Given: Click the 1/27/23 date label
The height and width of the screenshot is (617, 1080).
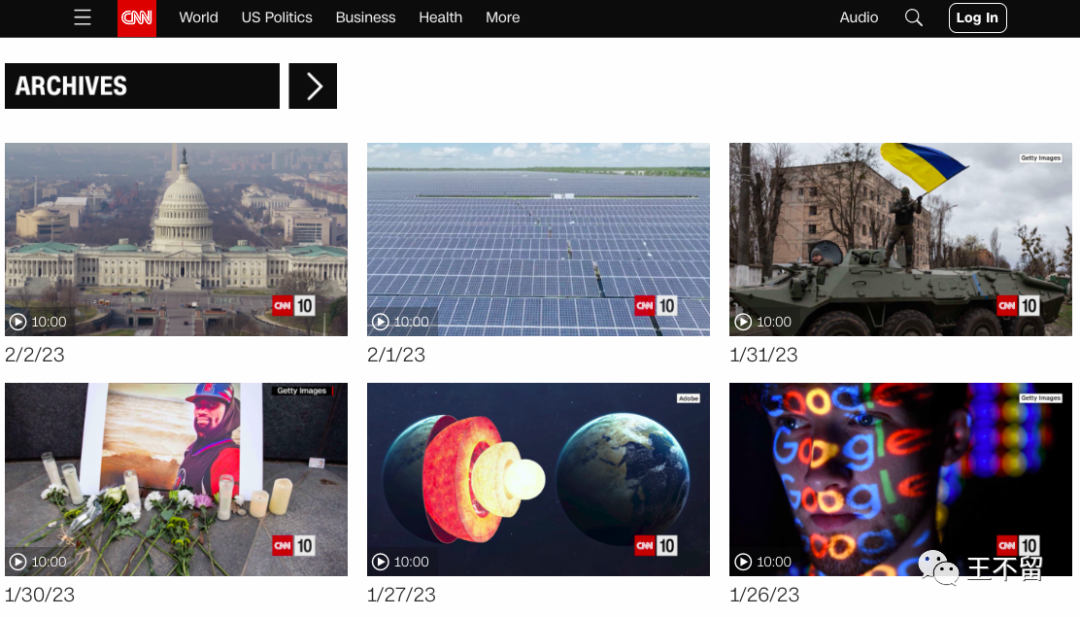Looking at the screenshot, I should [x=402, y=595].
